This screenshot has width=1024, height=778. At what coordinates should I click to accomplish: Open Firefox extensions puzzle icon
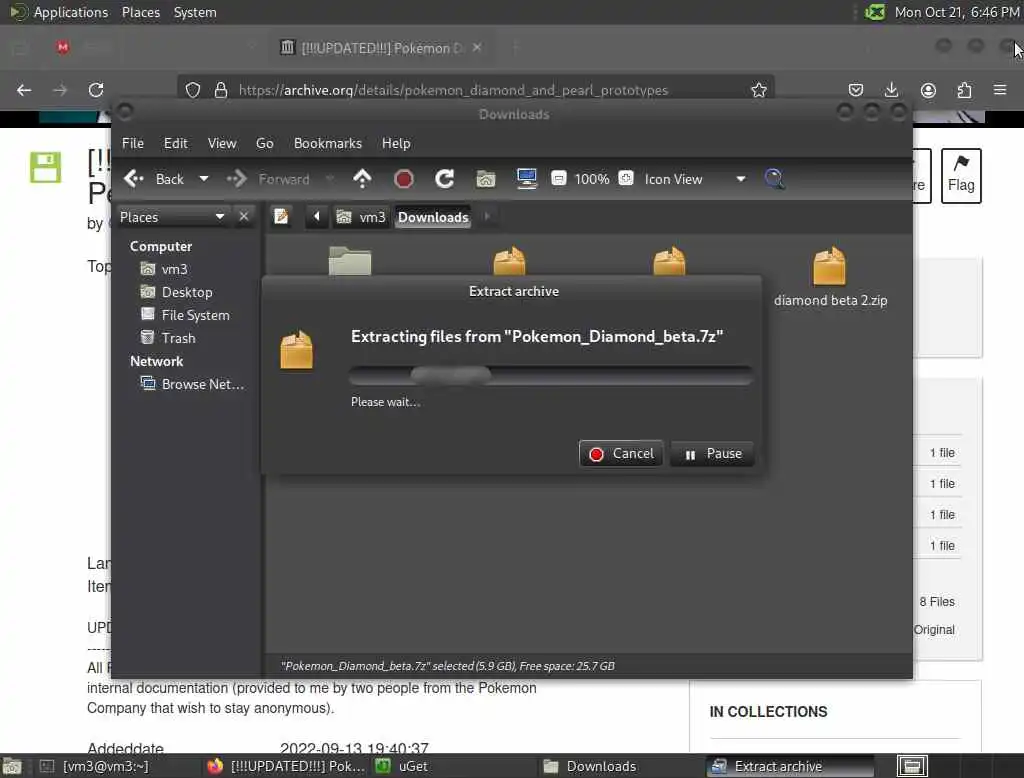(964, 90)
